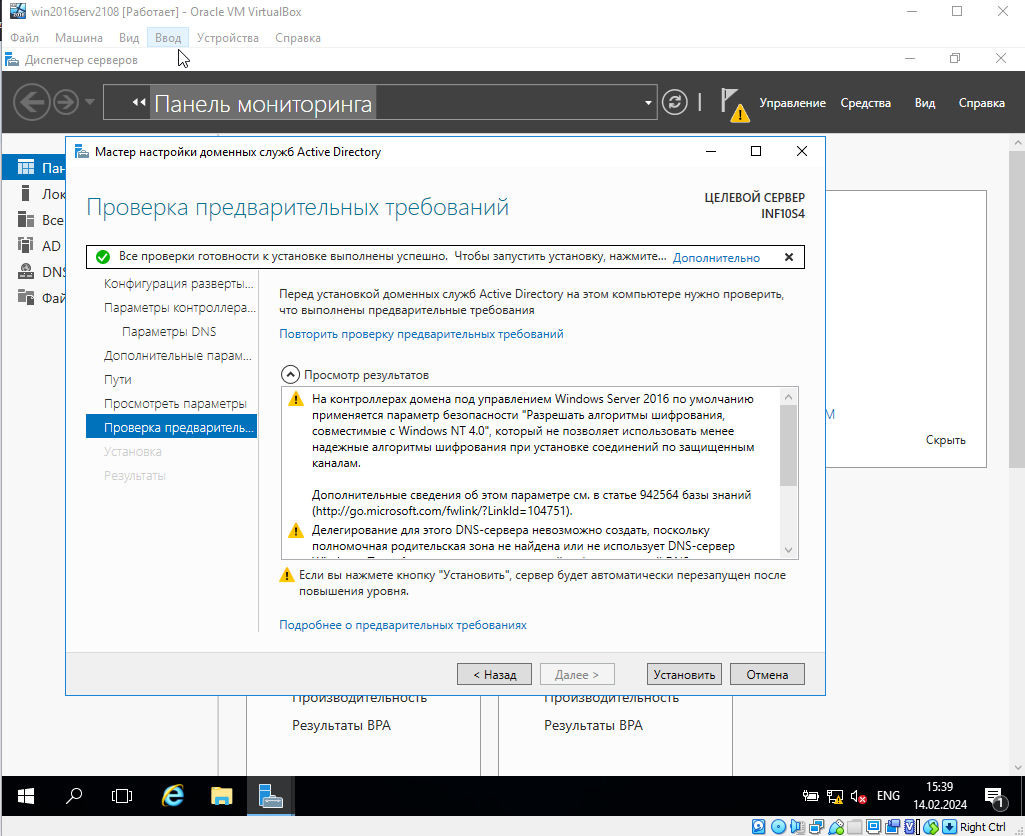1025x836 pixels.
Task: Dismiss the success notification bar
Action: [789, 257]
